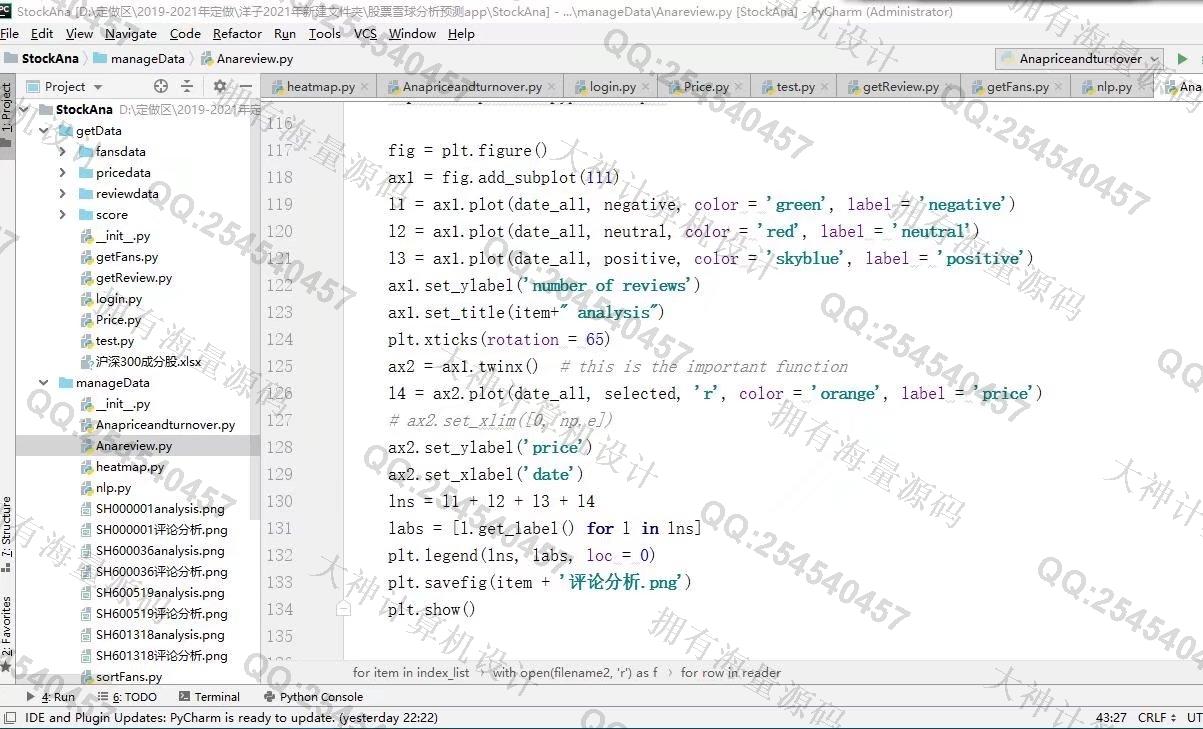Open the Window menu
Viewport: 1203px width, 729px height.
(412, 33)
